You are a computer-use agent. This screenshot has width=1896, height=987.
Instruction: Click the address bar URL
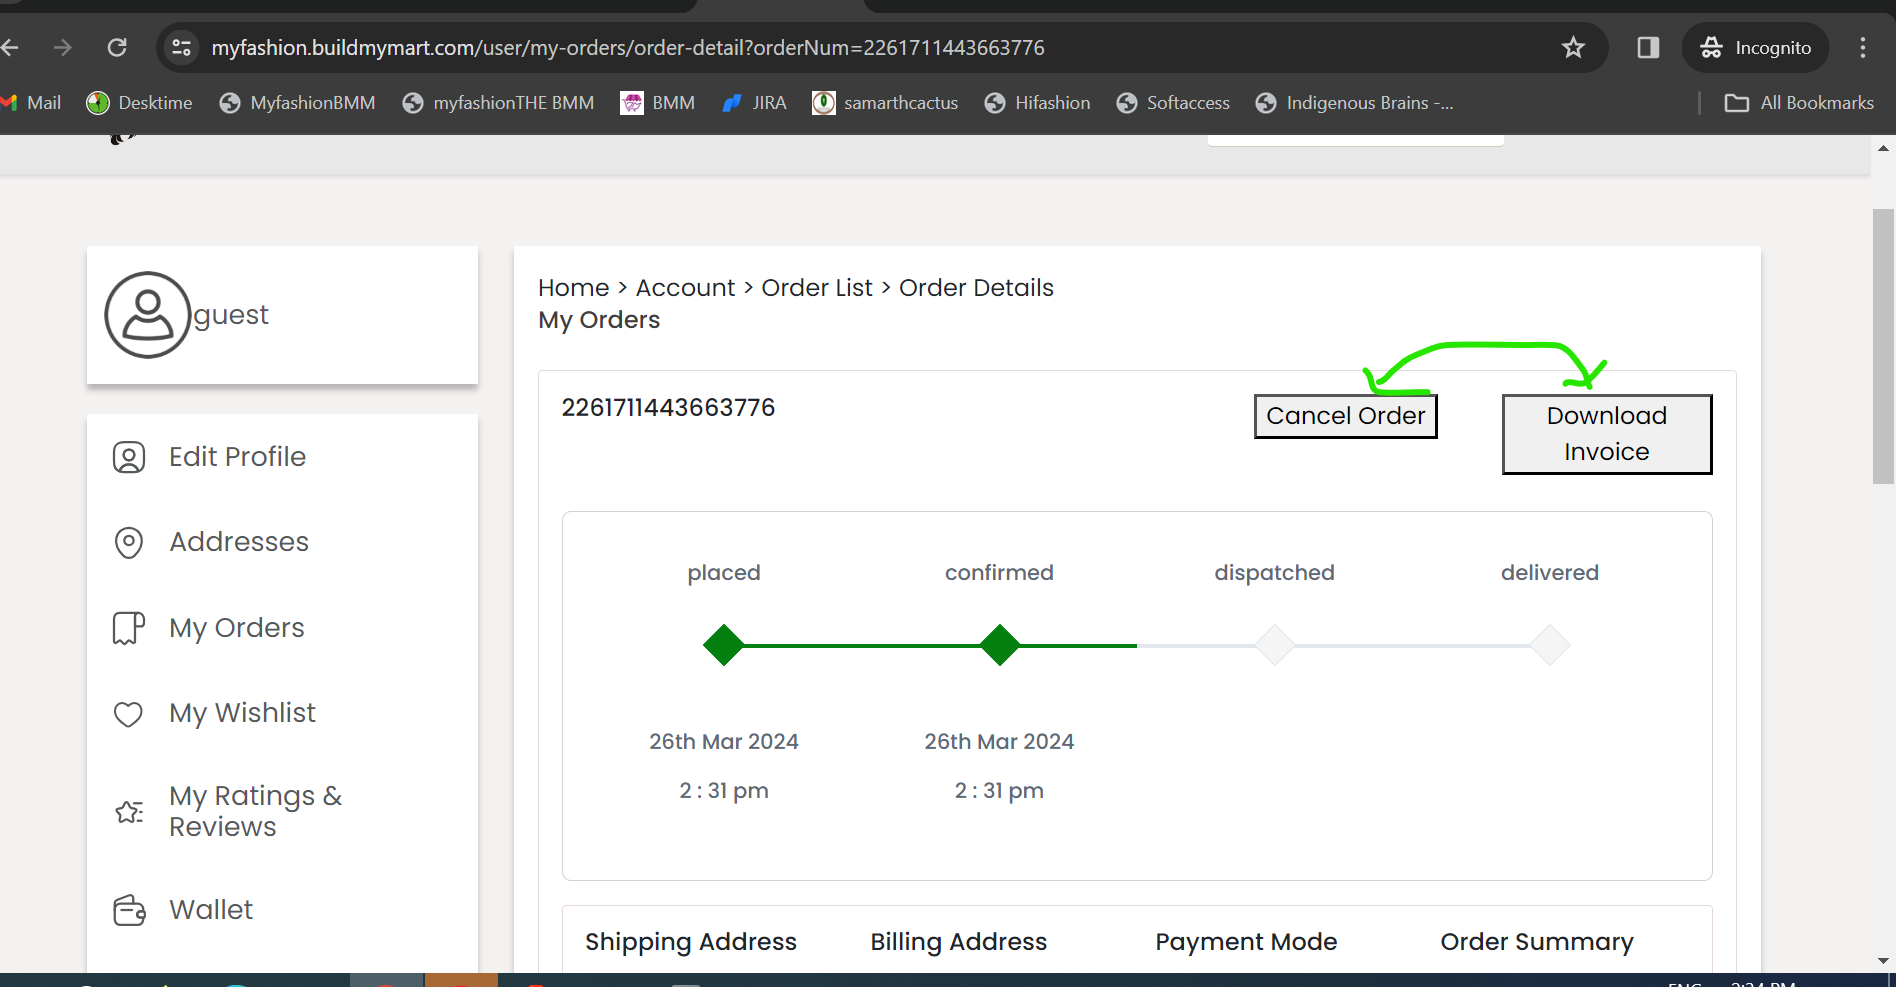click(628, 48)
